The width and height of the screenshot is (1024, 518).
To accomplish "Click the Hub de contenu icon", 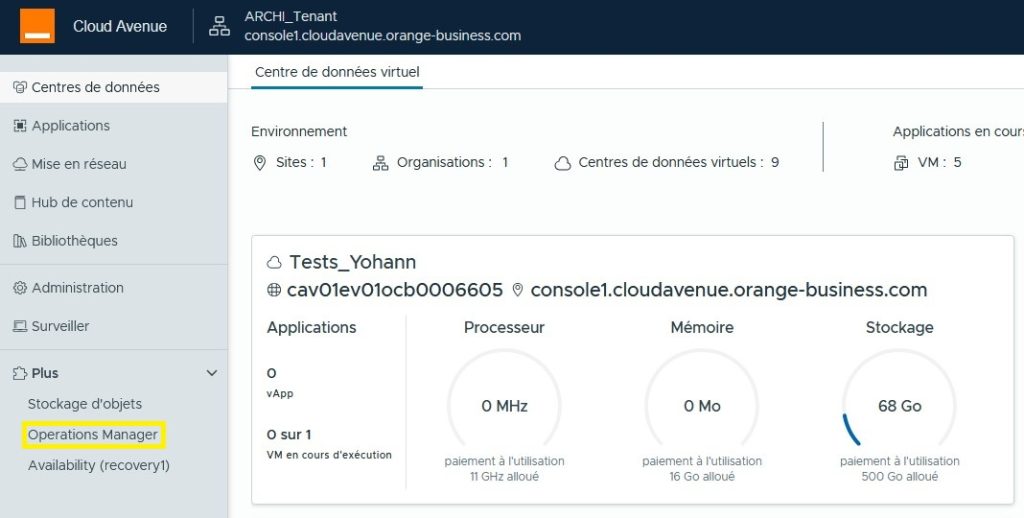I will [x=19, y=203].
